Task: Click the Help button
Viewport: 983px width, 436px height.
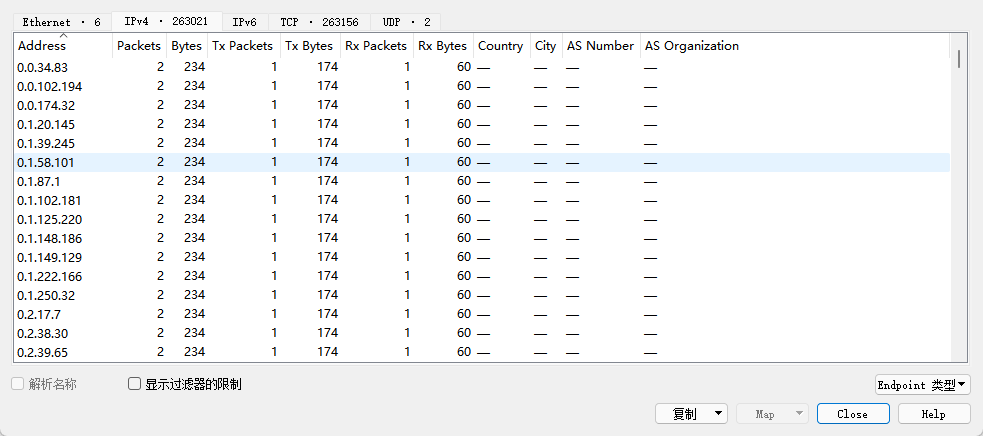Action: click(934, 414)
